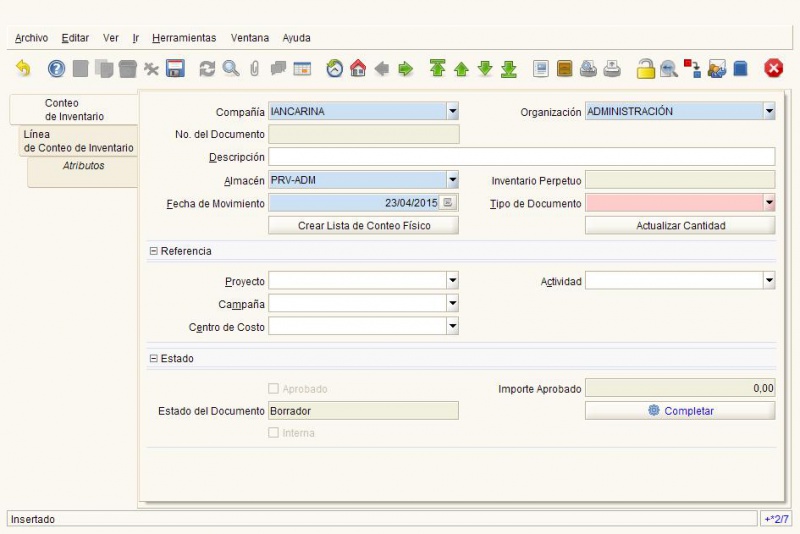Open the chat speech bubbles icon
Screen dimensions: 800x534
[x=278, y=68]
